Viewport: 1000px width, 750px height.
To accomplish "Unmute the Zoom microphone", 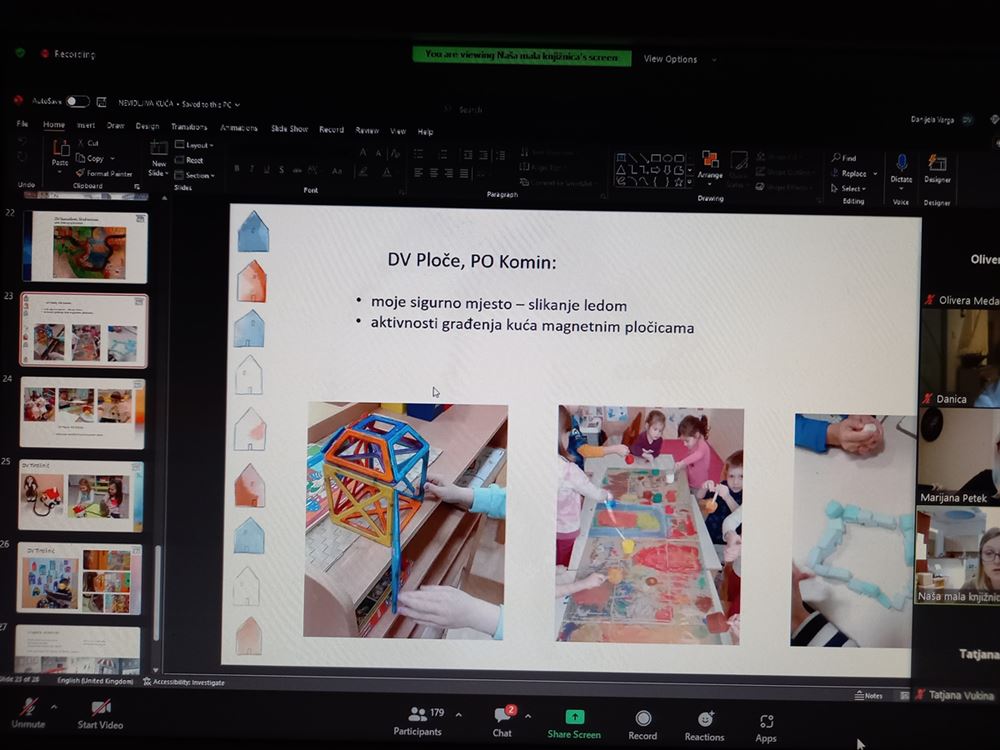I will pos(29,713).
